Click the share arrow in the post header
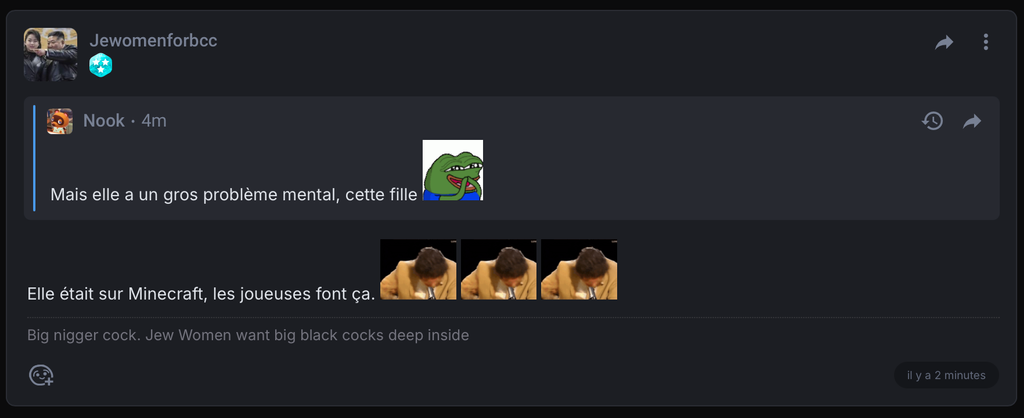 944,42
